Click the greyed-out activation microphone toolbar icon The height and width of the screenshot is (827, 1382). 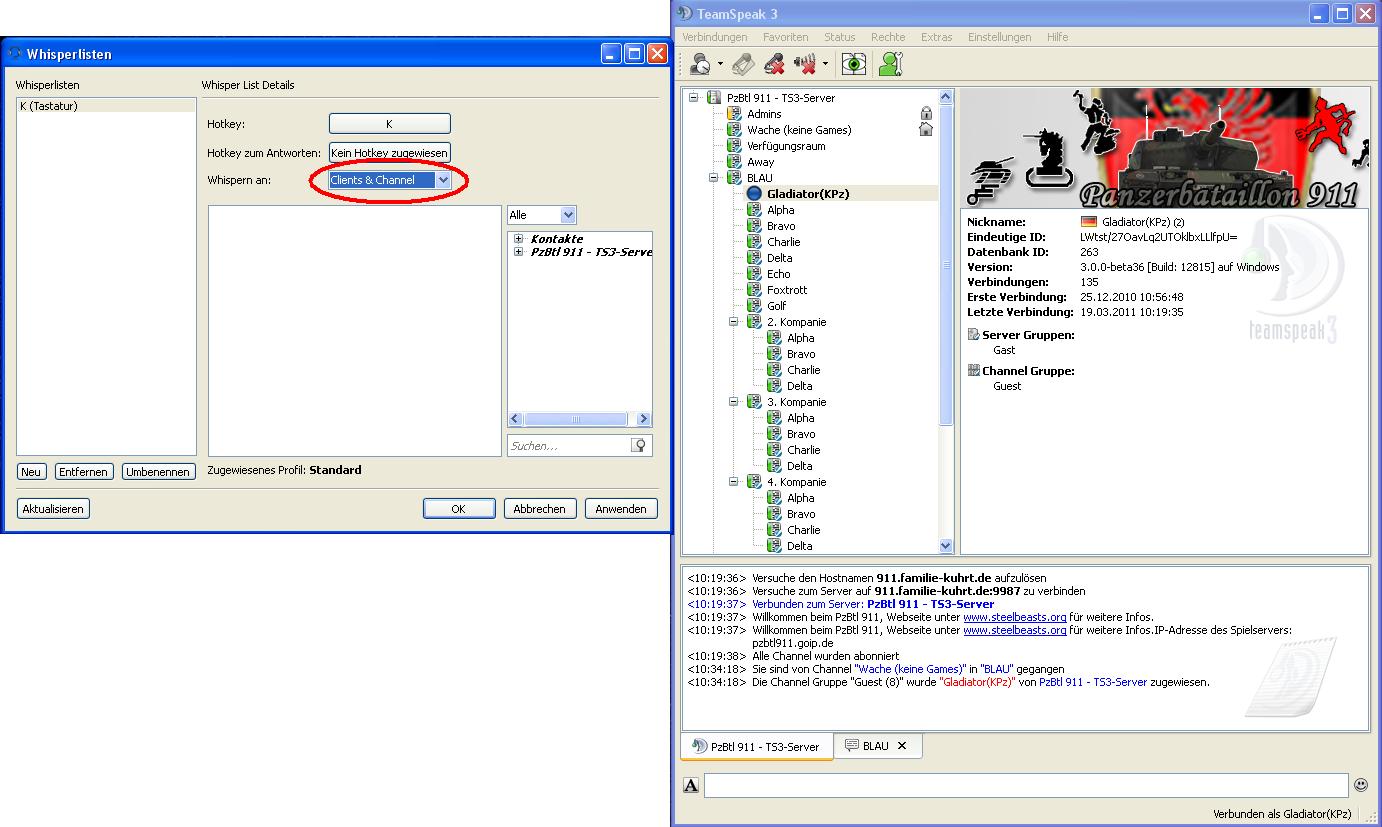743,64
